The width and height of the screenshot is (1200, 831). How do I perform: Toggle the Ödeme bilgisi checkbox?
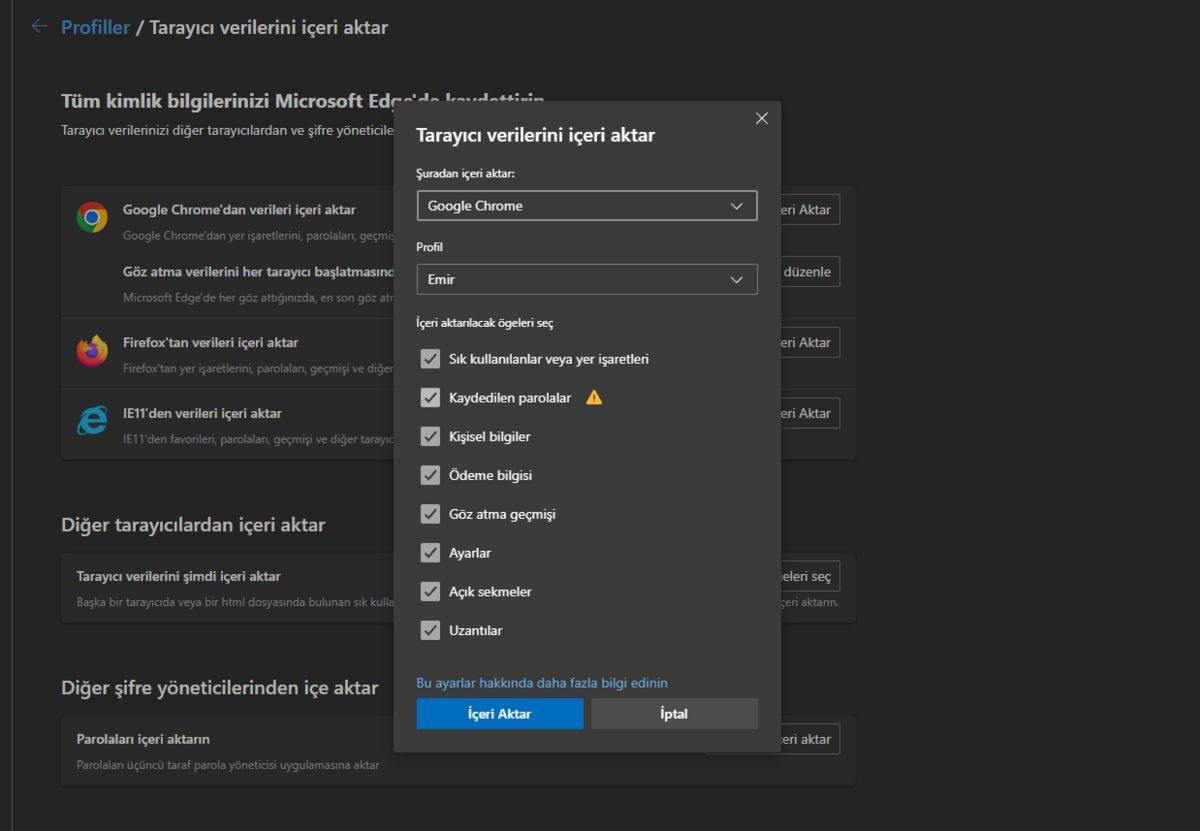(x=430, y=476)
